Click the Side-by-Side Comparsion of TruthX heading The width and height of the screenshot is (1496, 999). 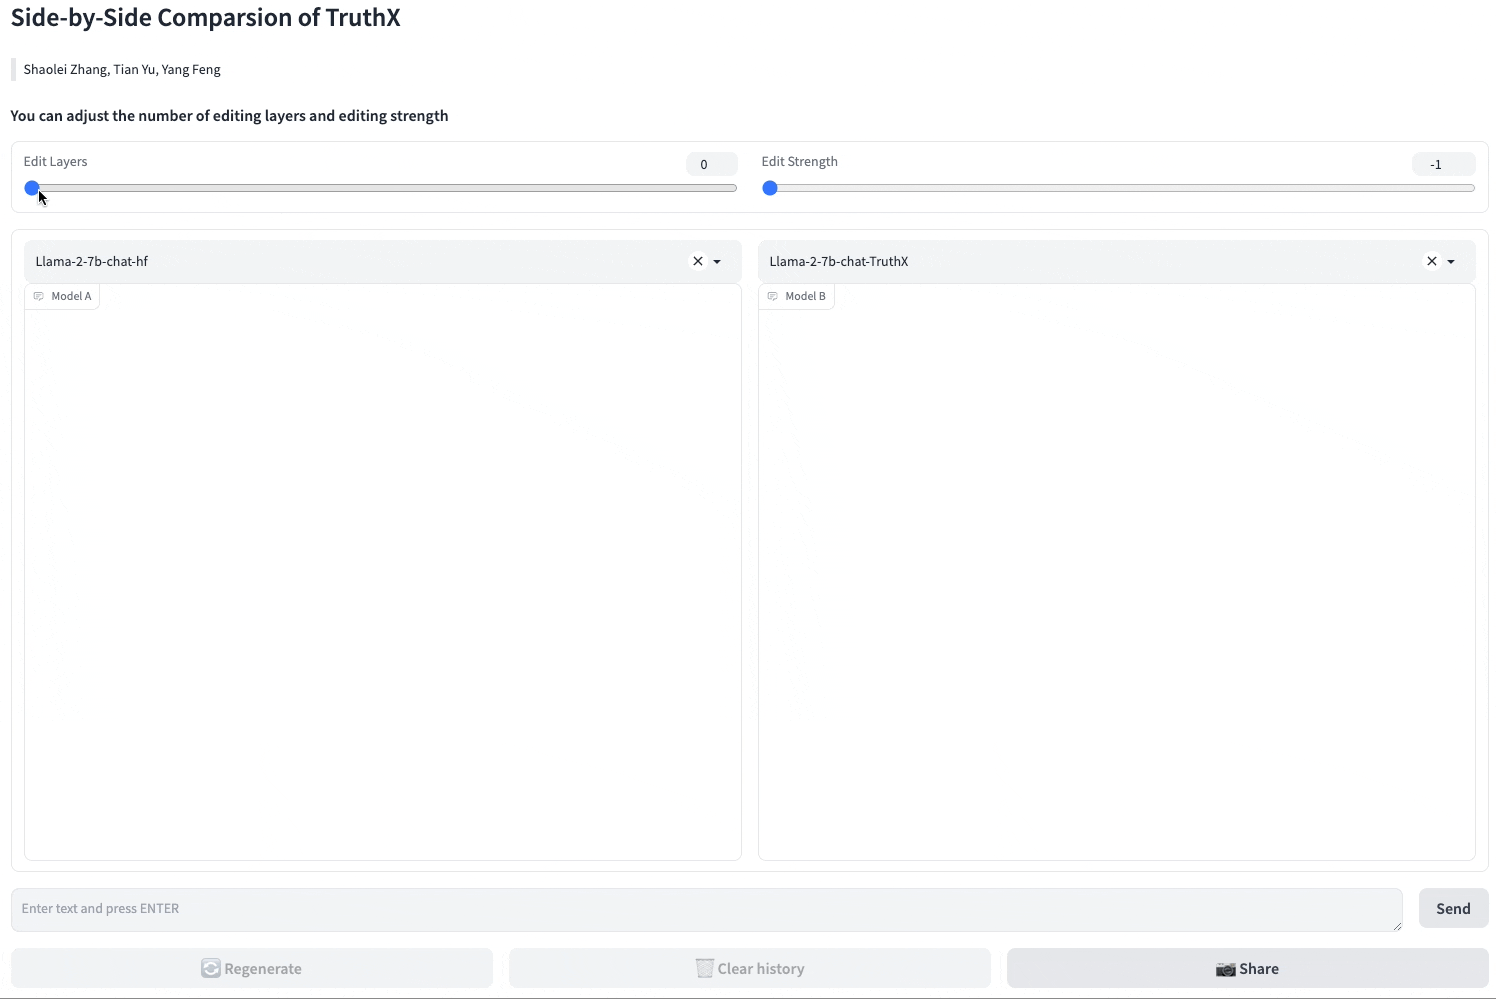pyautogui.click(x=206, y=17)
